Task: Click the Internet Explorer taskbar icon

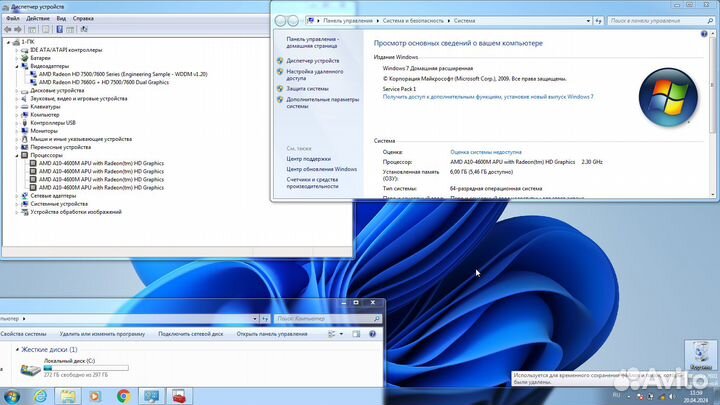Action: click(x=41, y=395)
